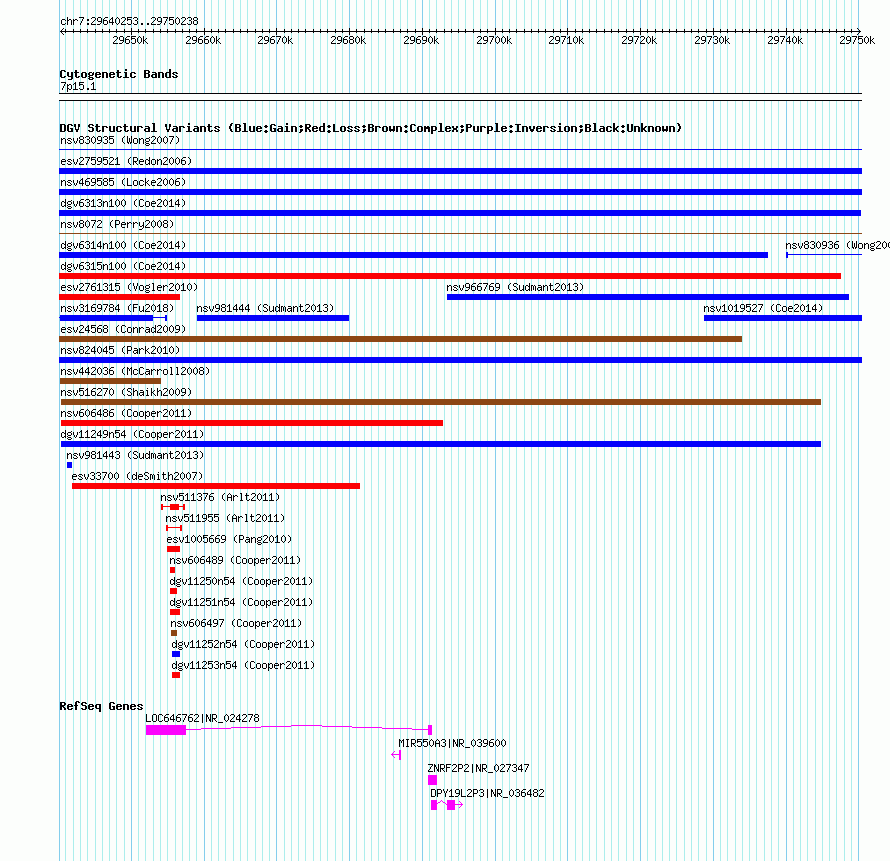Image resolution: width=890 pixels, height=861 pixels.
Task: Click the dgv6315n100 (Coe2014) red loss bar
Action: (450, 276)
